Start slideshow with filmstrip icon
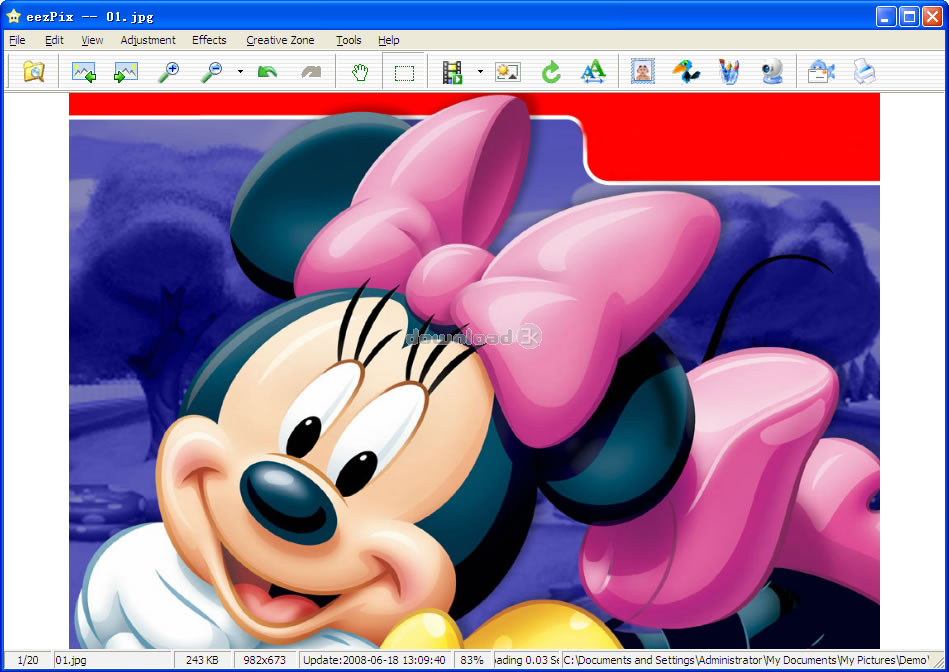Screen dimensions: 949x672 [x=452, y=73]
